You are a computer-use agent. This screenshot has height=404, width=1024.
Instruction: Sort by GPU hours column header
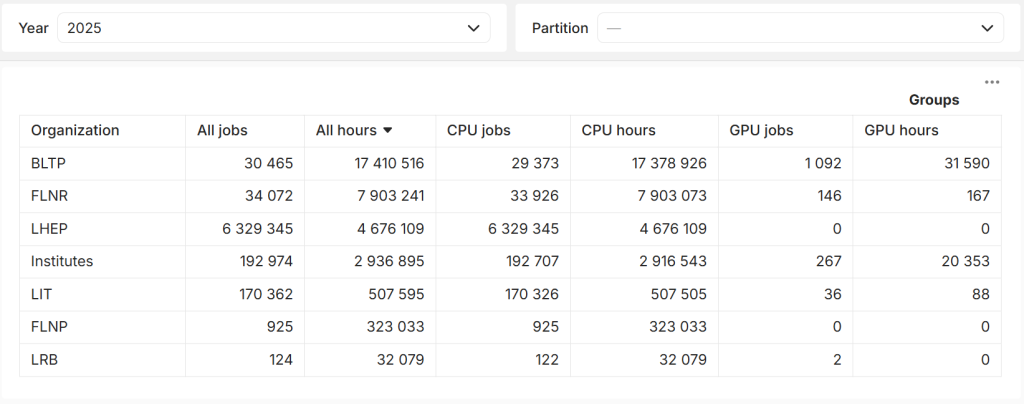(901, 131)
